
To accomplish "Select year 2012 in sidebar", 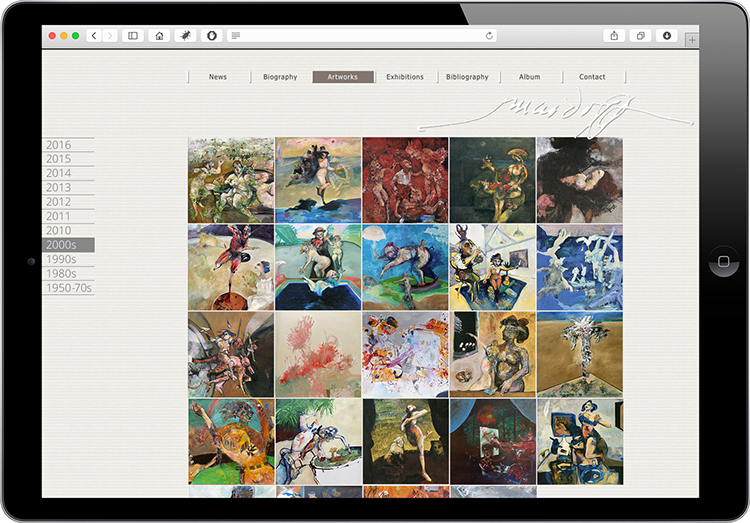I will click(x=68, y=202).
